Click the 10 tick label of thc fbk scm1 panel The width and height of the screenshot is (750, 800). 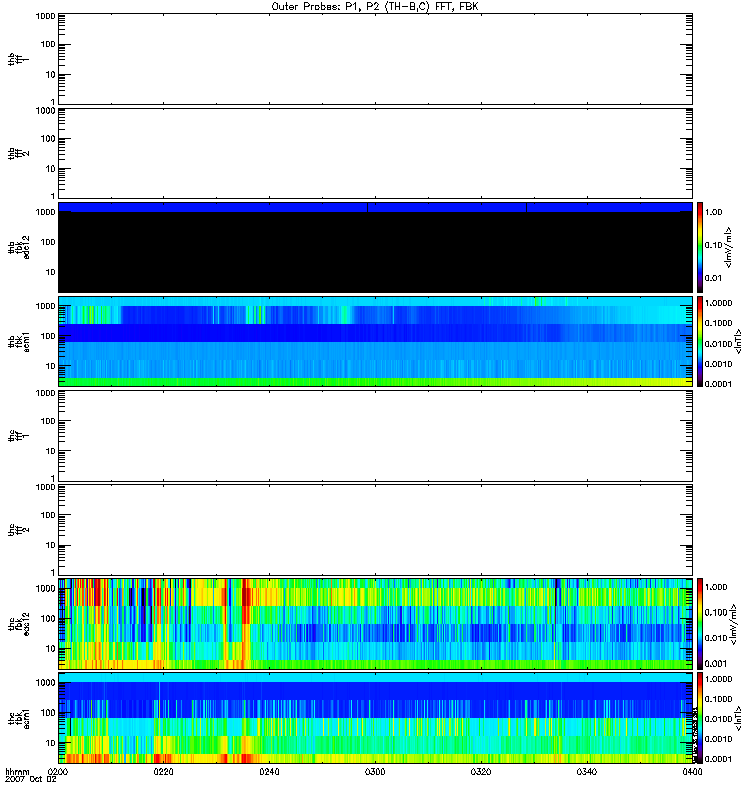pyautogui.click(x=51, y=743)
